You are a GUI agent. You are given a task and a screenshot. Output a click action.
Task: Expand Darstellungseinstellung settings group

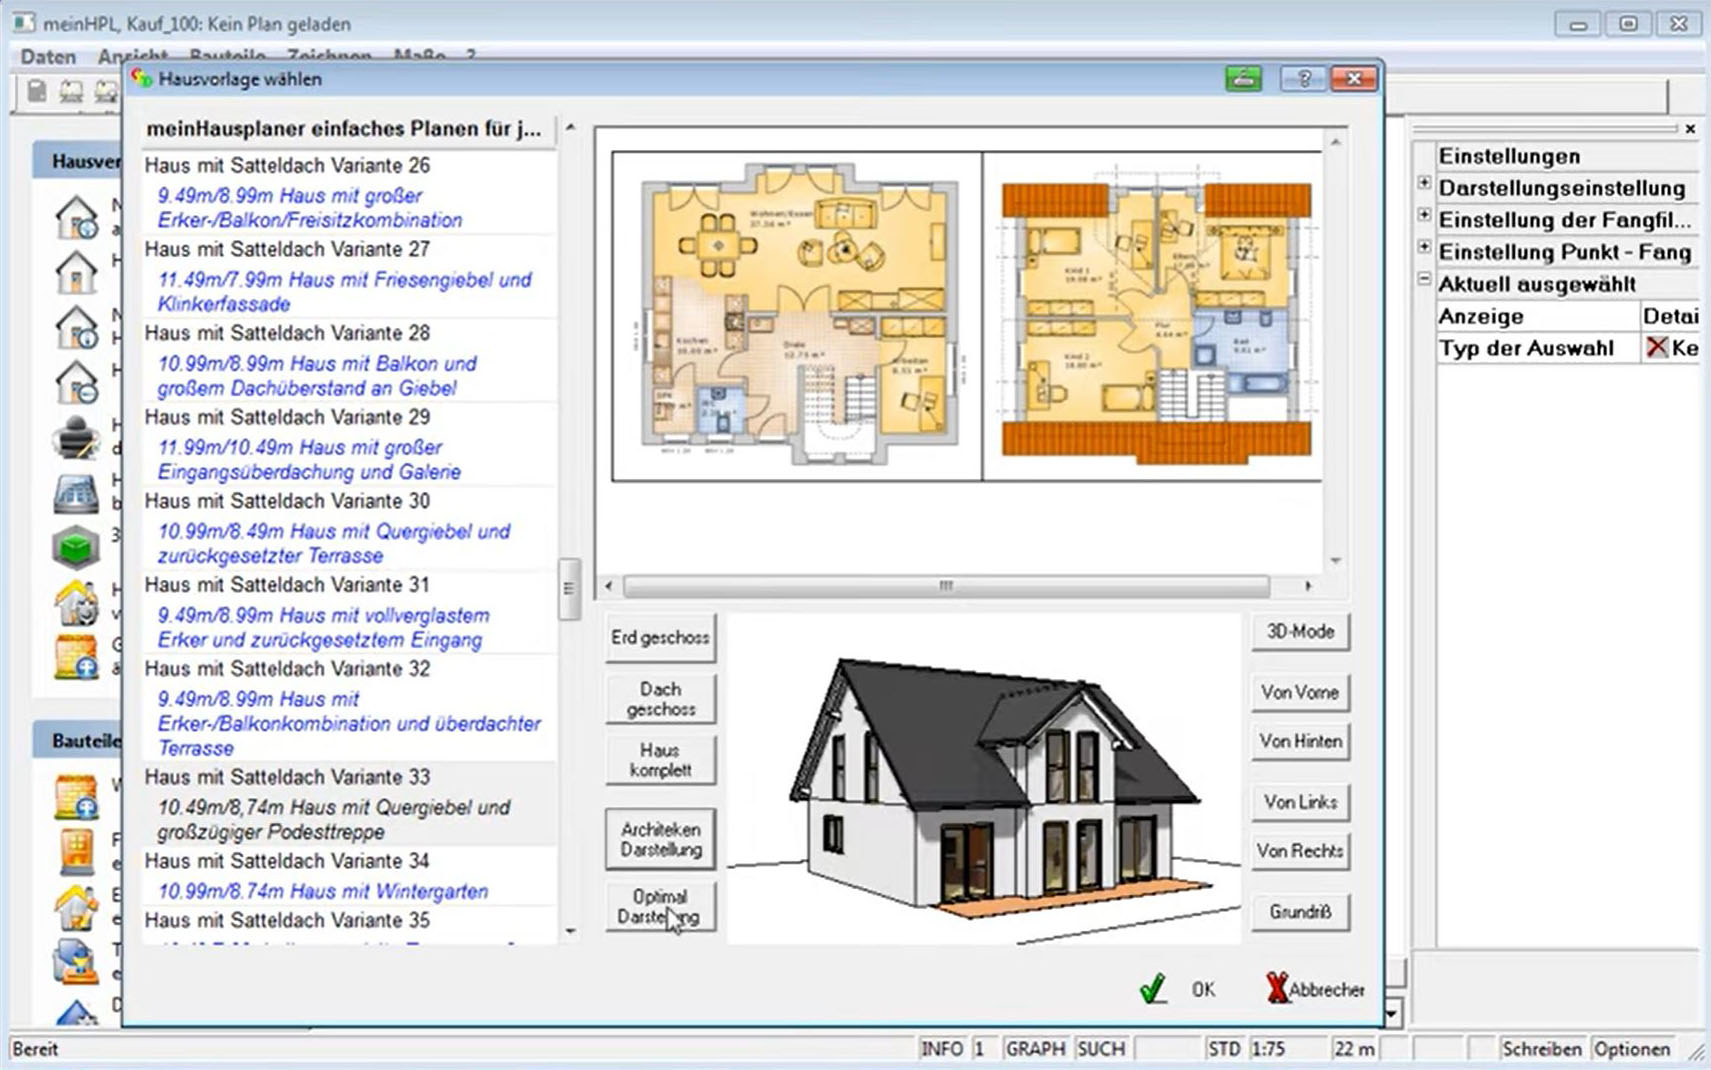pos(1424,184)
